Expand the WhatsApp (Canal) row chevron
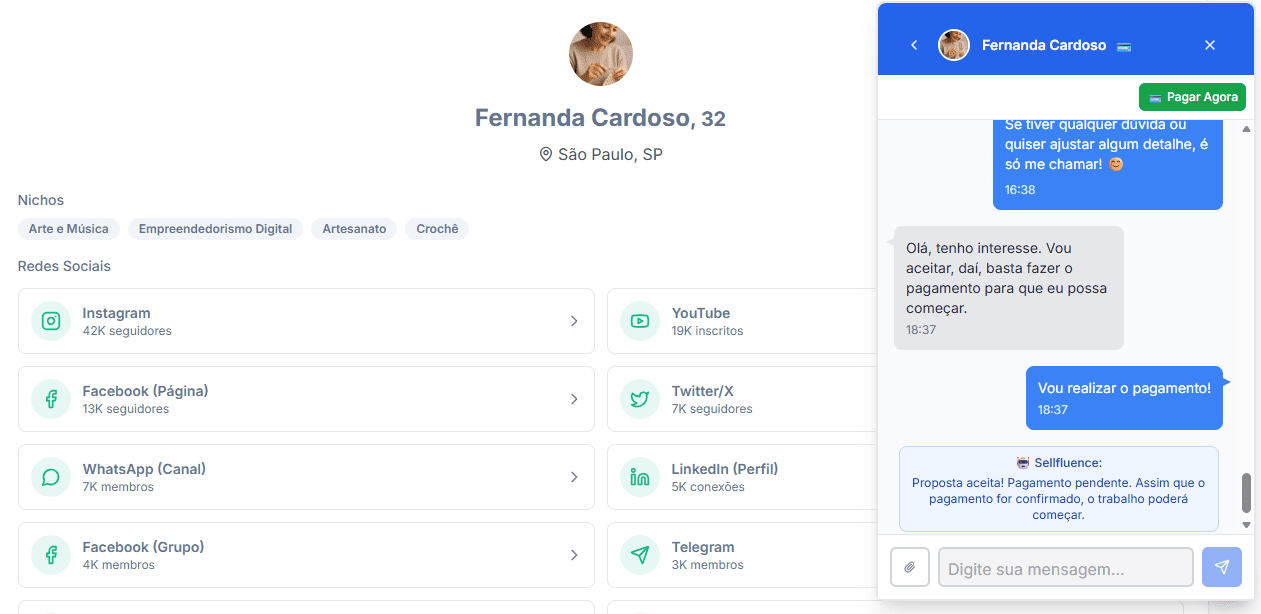The width and height of the screenshot is (1261, 614). 574,477
